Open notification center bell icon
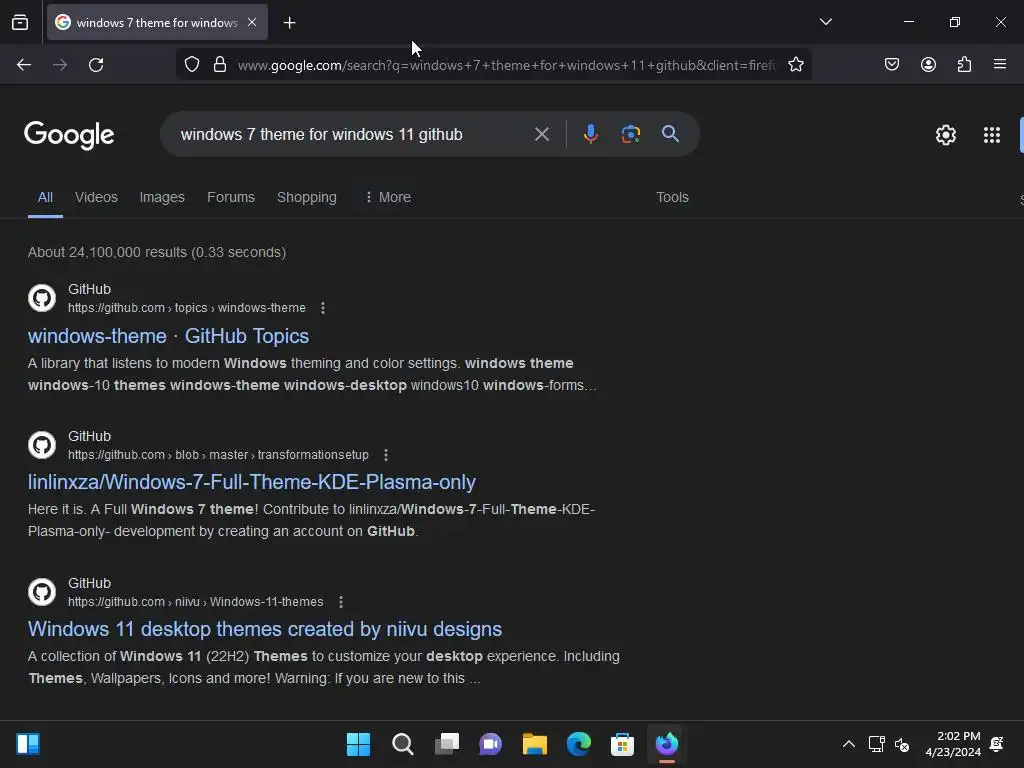 click(997, 744)
